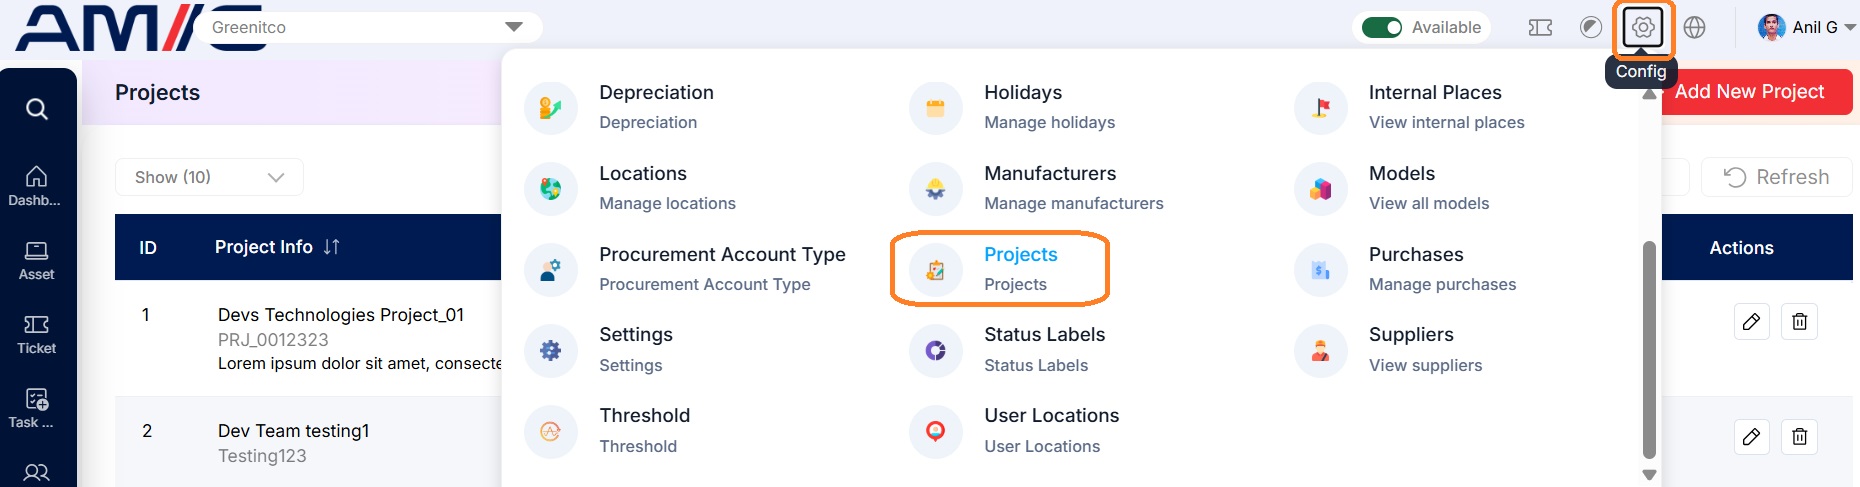
Task: Click the ticket icon in top bar
Action: point(1540,28)
